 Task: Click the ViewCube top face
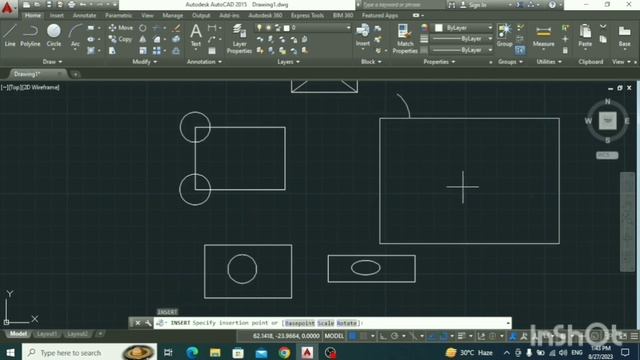pos(607,121)
